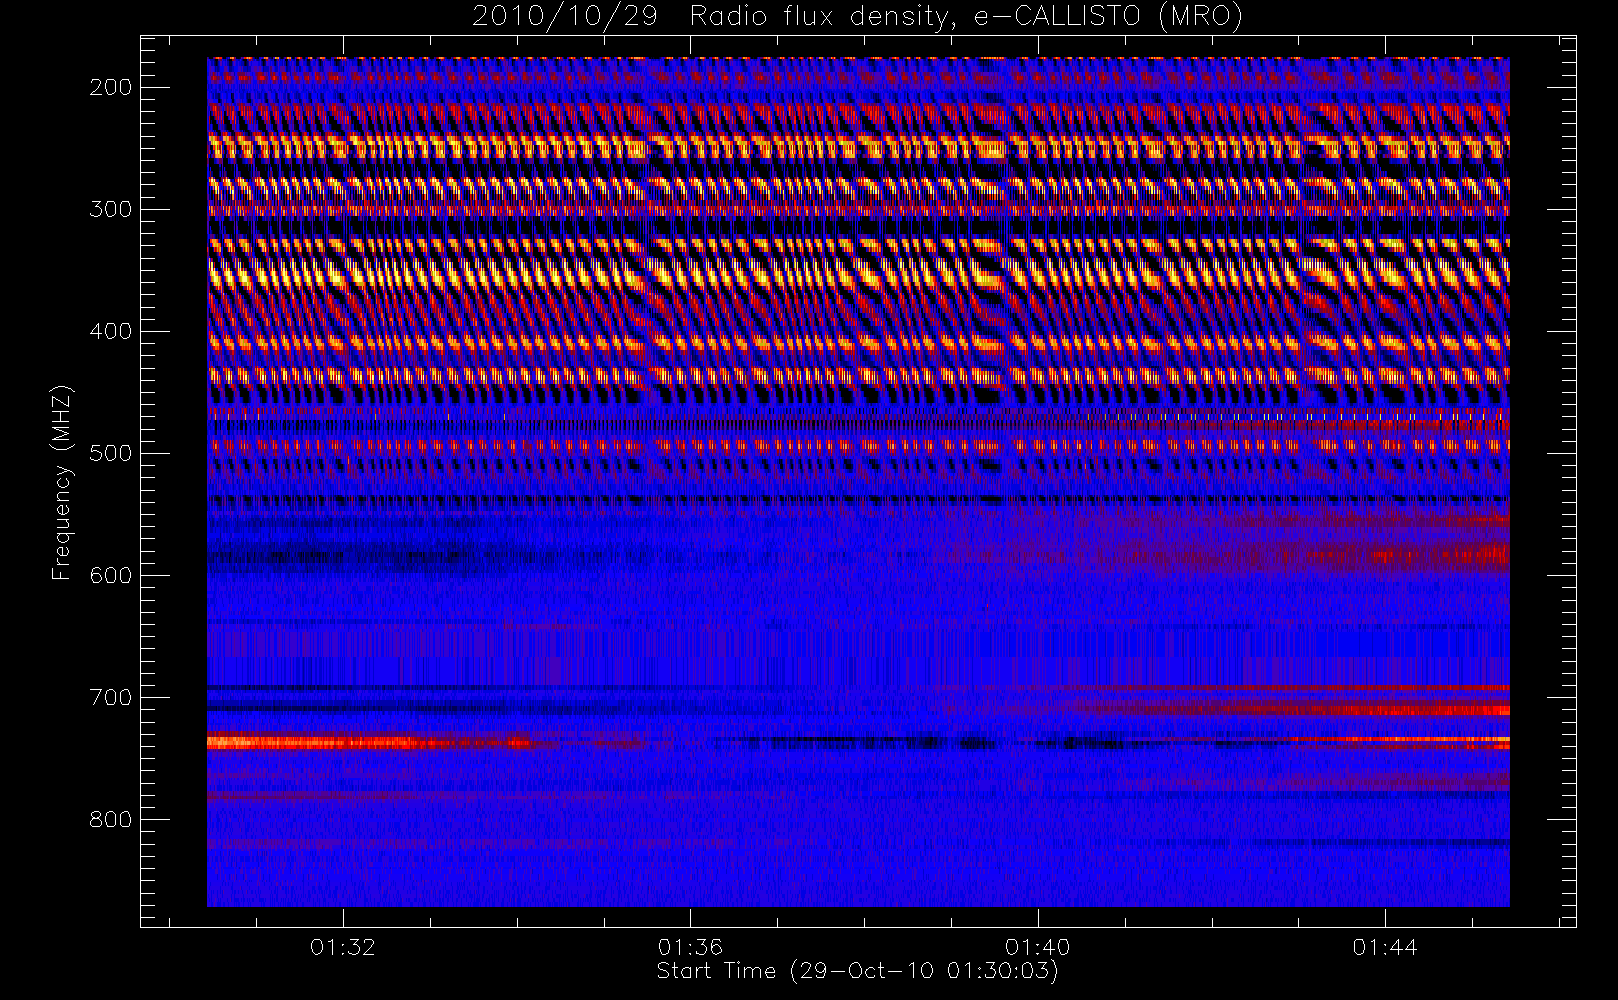Click the '300' frequency tick label
The height and width of the screenshot is (1000, 1618).
pyautogui.click(x=112, y=209)
